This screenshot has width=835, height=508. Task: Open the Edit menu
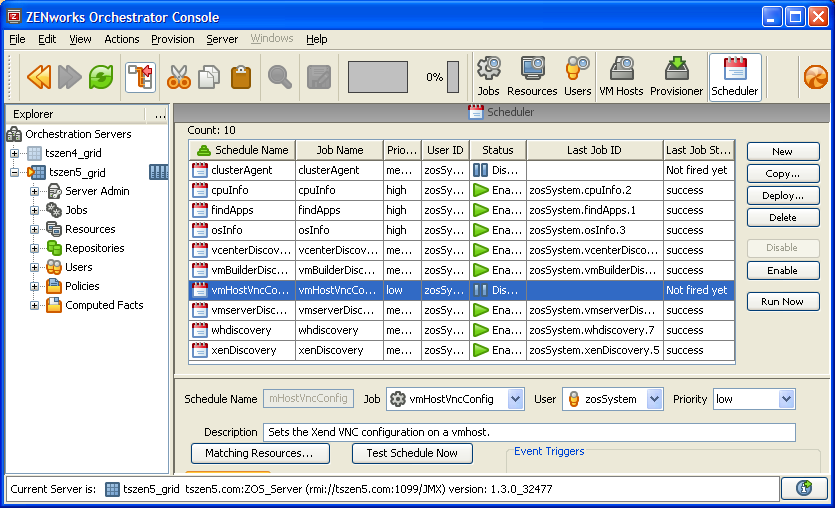[47, 39]
